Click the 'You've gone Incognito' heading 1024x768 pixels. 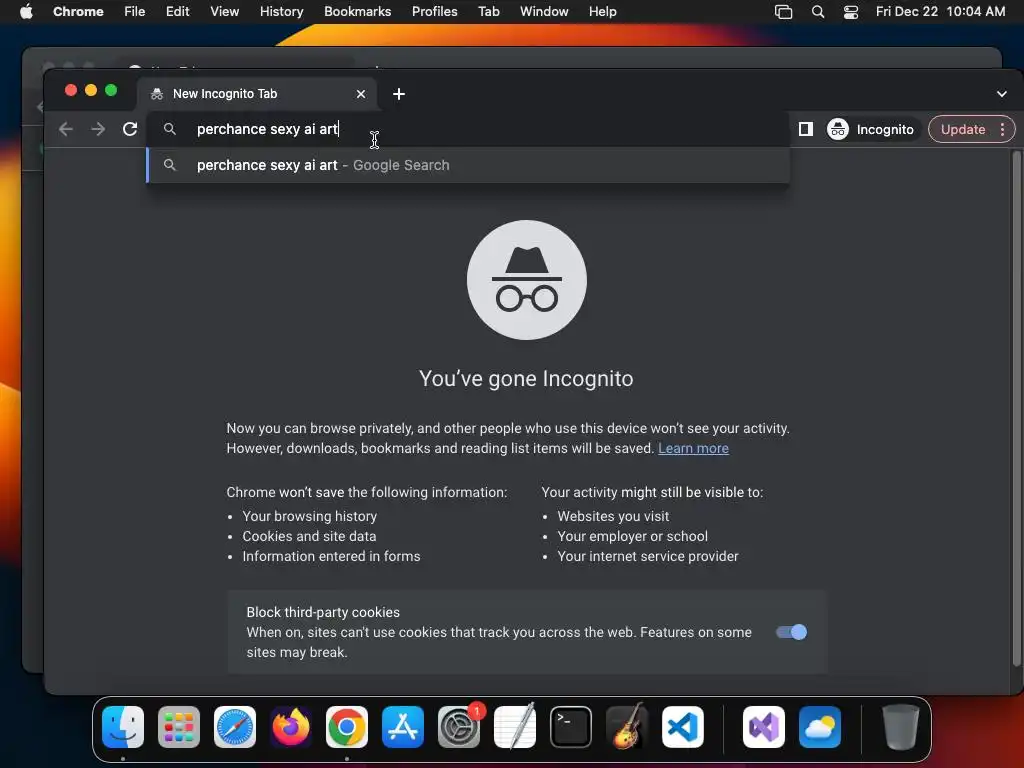(526, 379)
